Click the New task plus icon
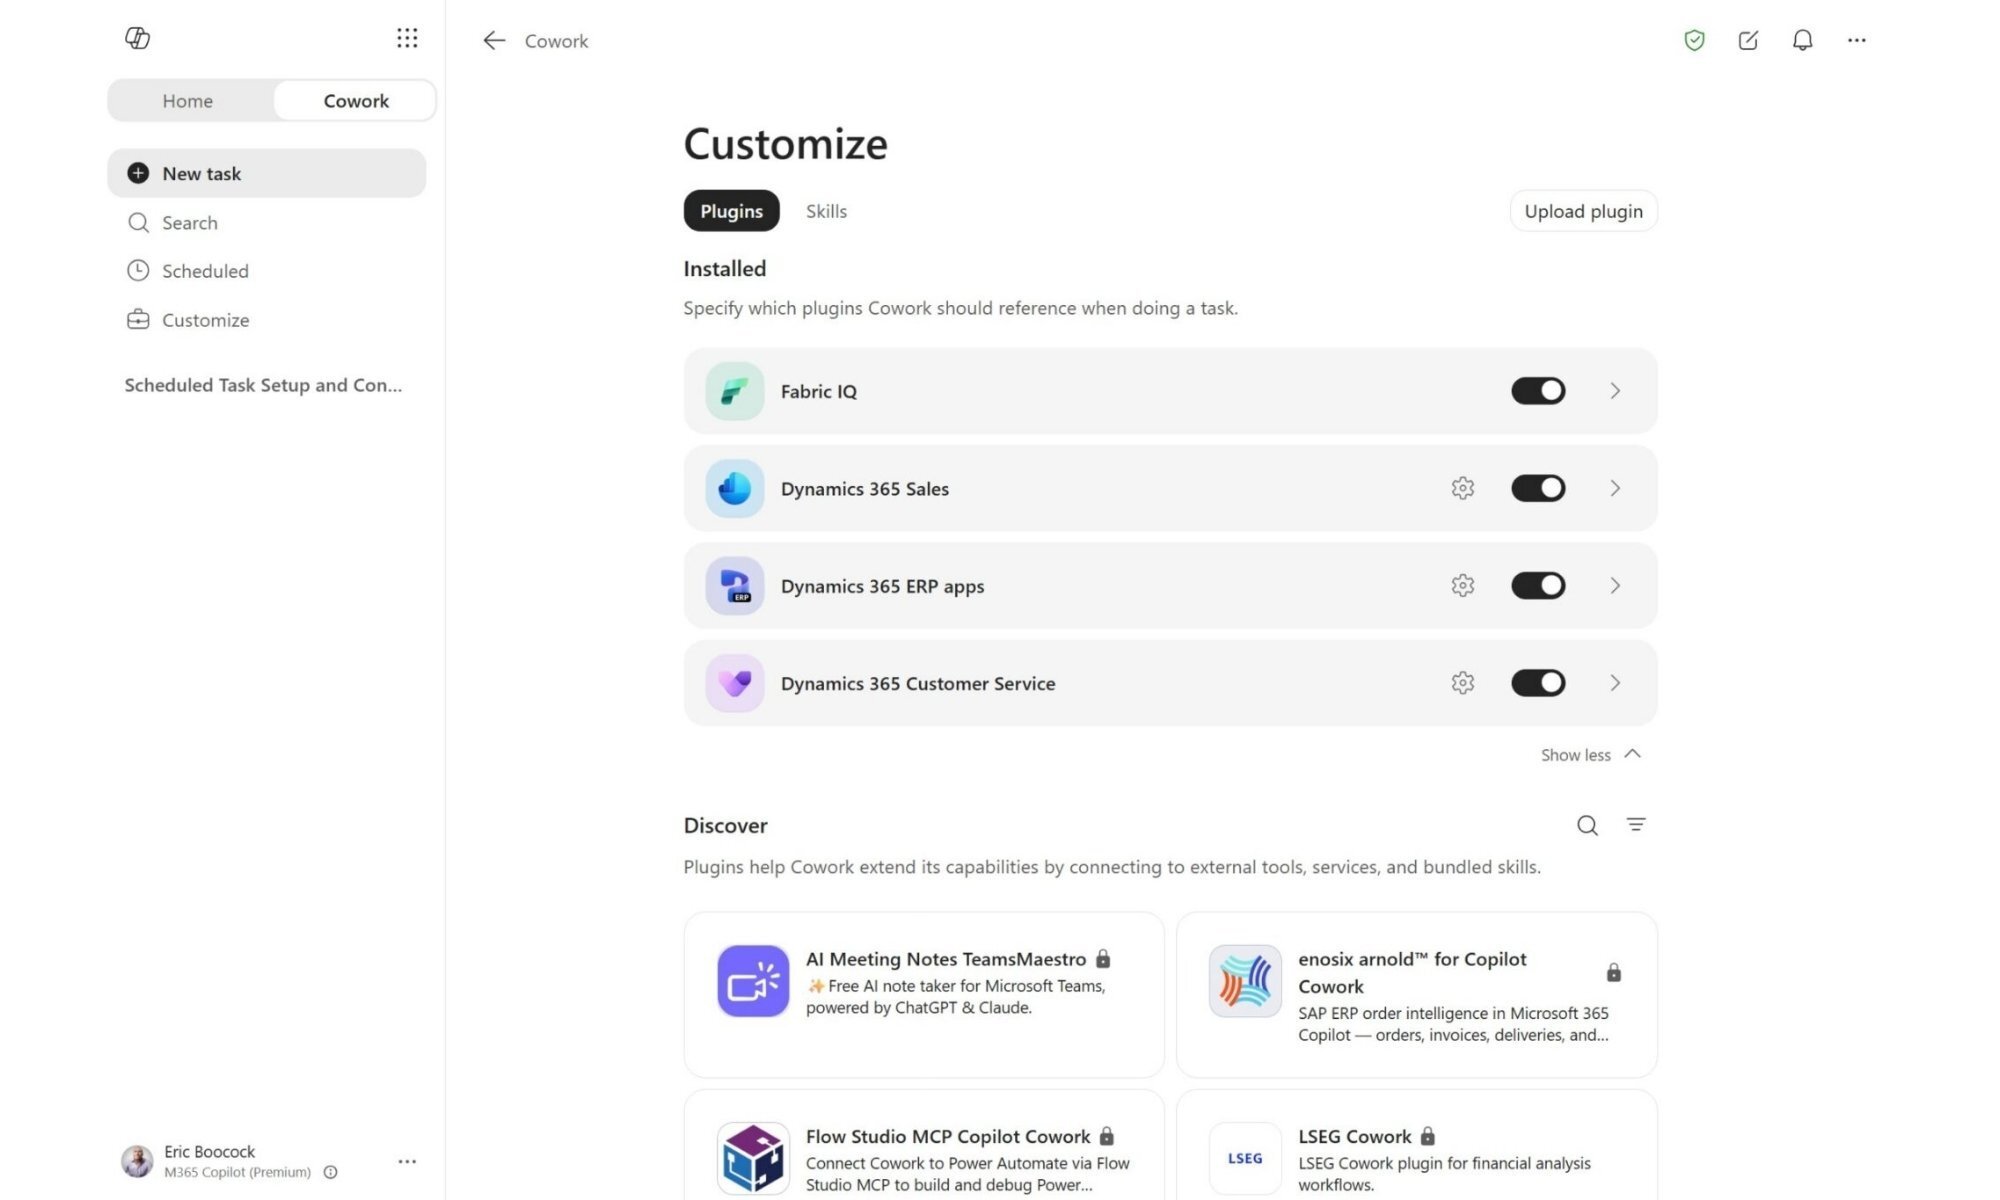Image resolution: width=2000 pixels, height=1200 pixels. point(138,173)
